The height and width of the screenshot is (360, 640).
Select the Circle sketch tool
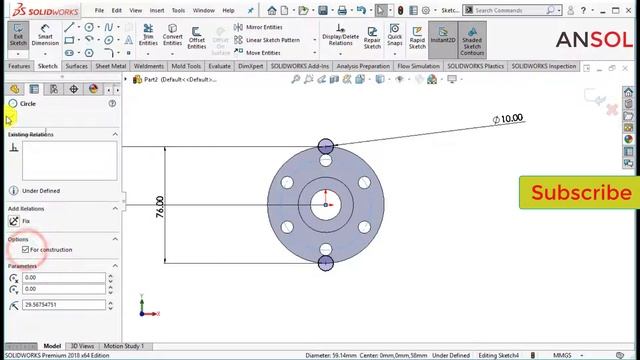click(89, 27)
